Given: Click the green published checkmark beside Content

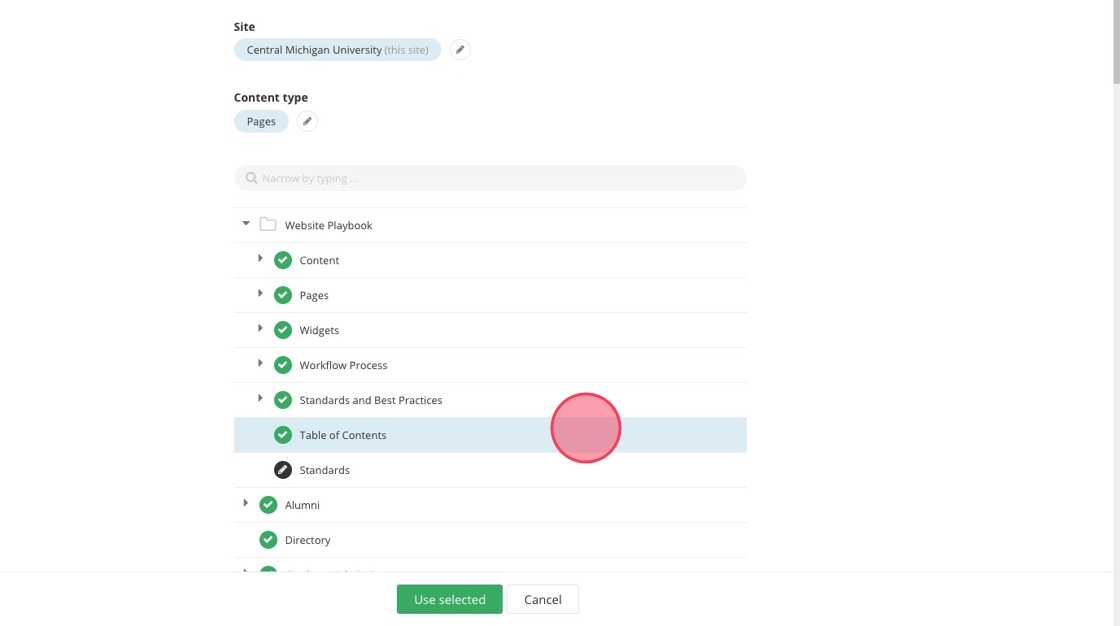Looking at the screenshot, I should (x=283, y=260).
